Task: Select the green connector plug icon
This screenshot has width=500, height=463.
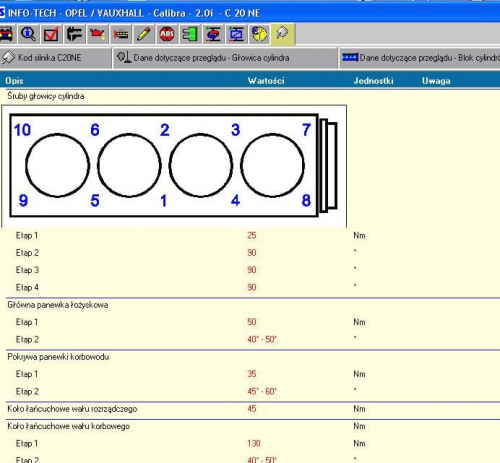Action: point(190,34)
